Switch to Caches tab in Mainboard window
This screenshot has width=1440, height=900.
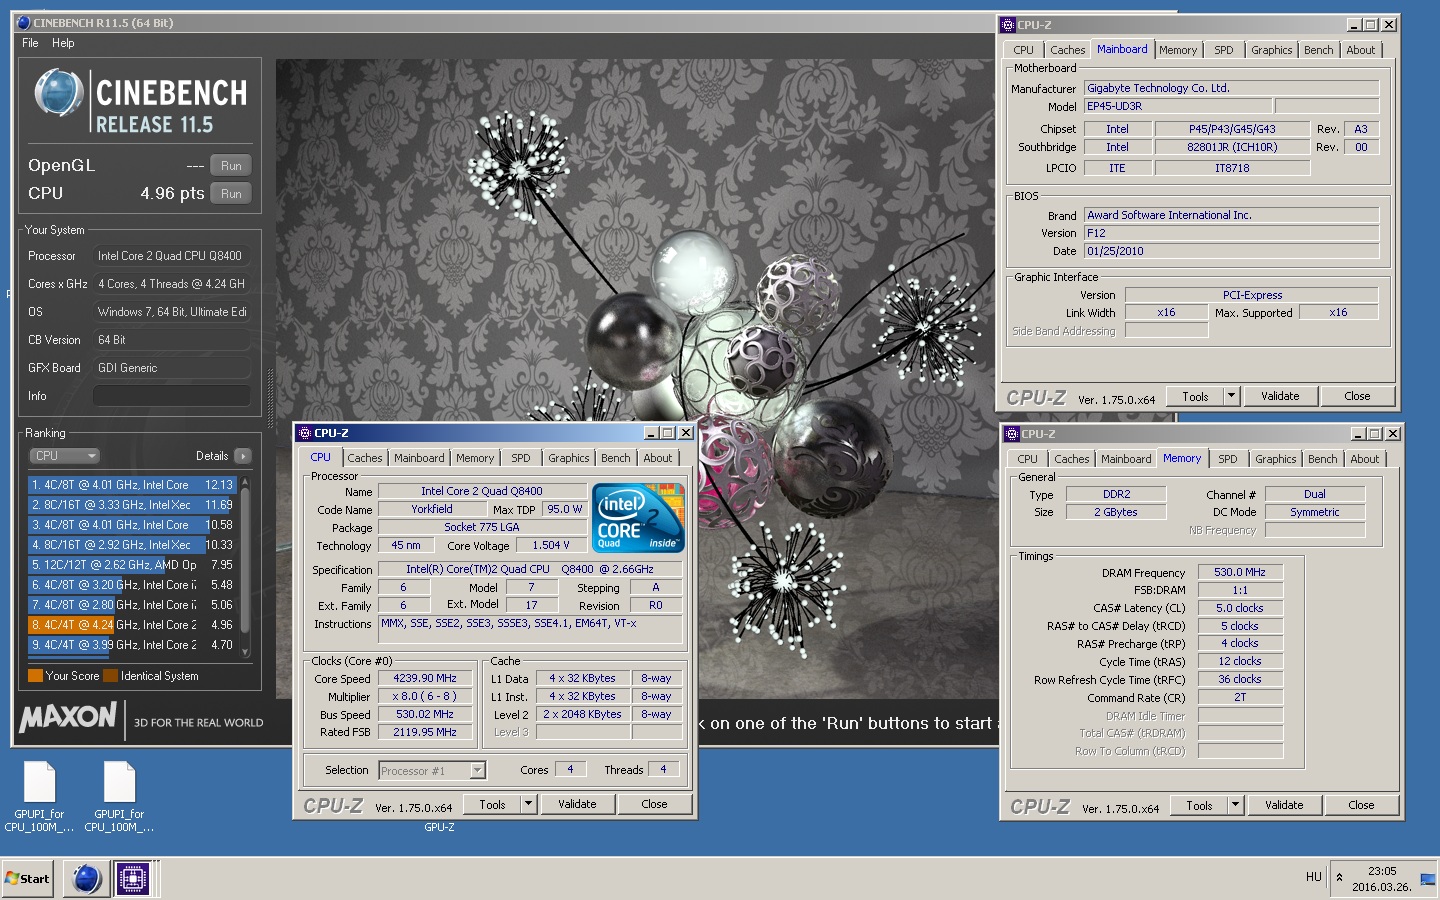1067,50
